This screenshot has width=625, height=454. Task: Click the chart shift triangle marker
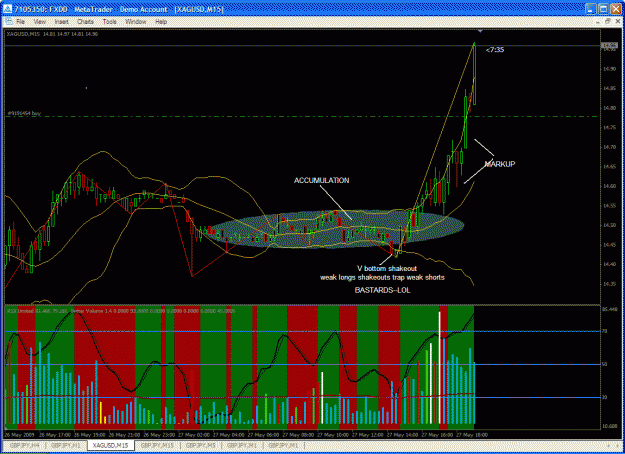[480, 31]
